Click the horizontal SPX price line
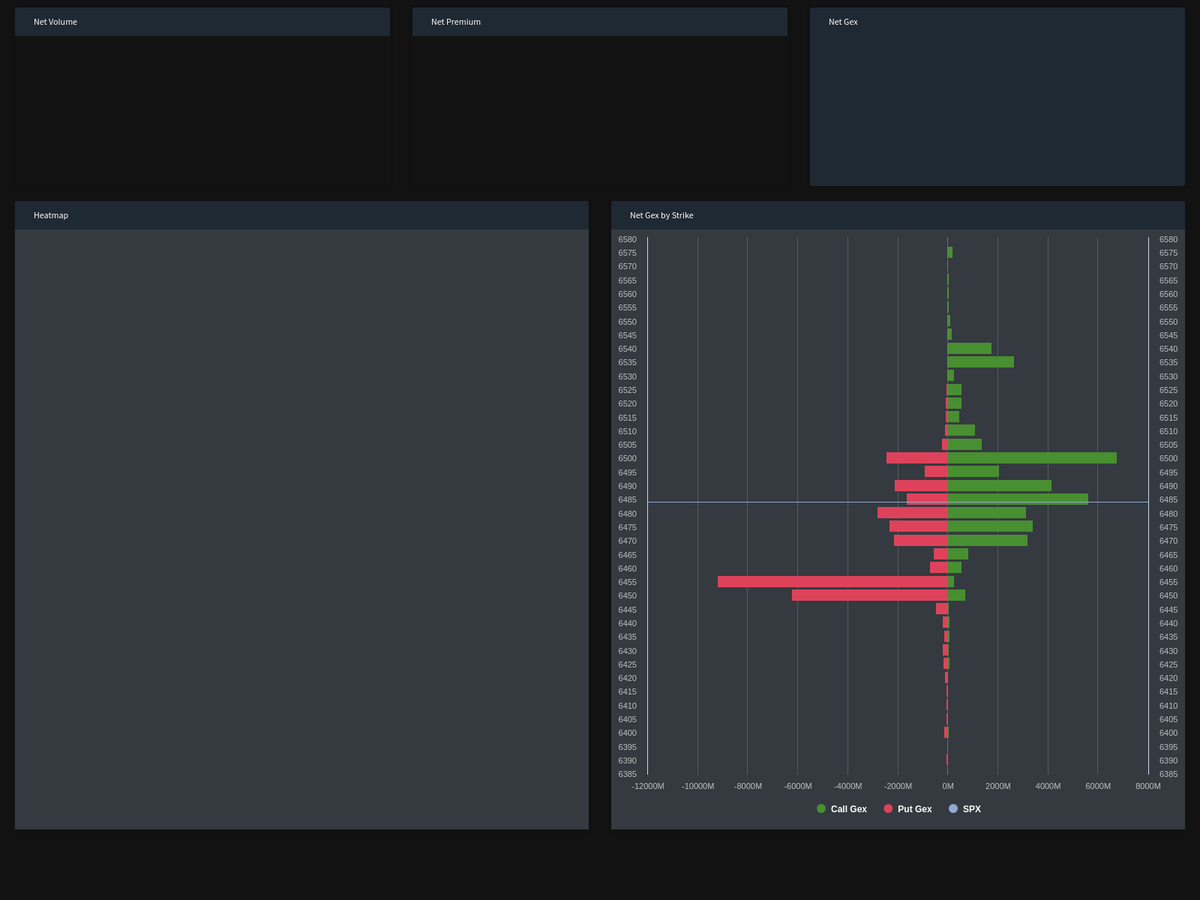The image size is (1200, 900). [898, 502]
